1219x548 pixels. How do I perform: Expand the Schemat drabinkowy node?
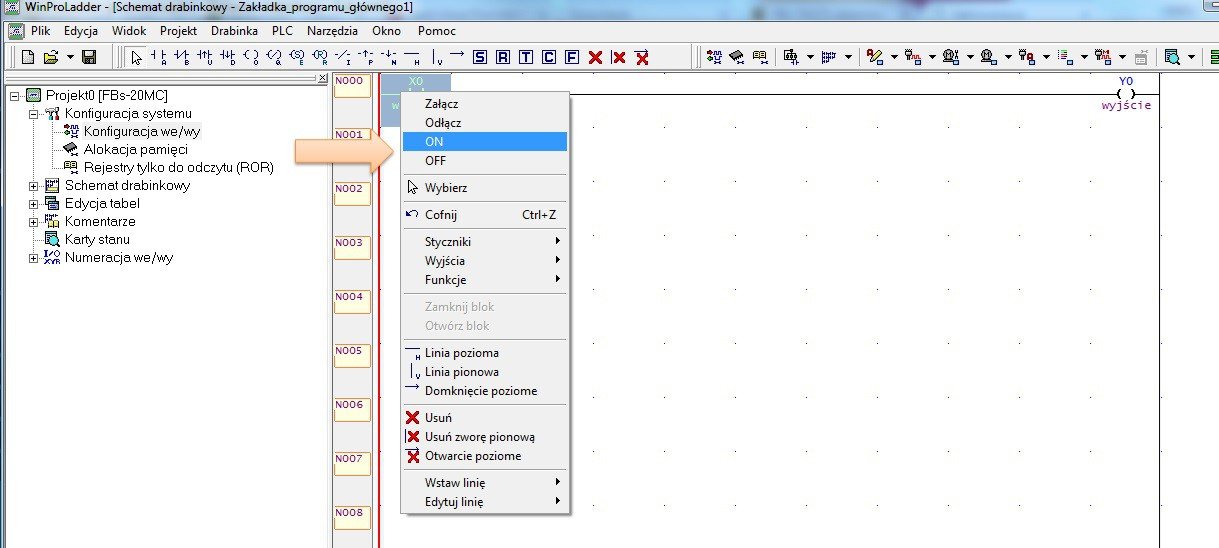34,186
